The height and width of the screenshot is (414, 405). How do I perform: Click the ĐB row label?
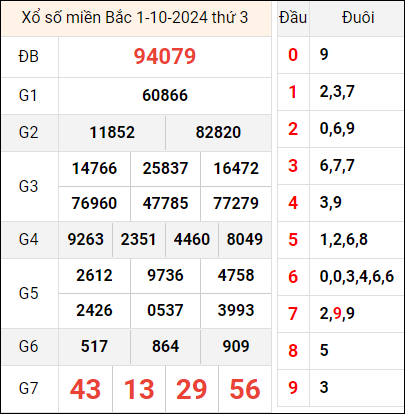(x=29, y=57)
